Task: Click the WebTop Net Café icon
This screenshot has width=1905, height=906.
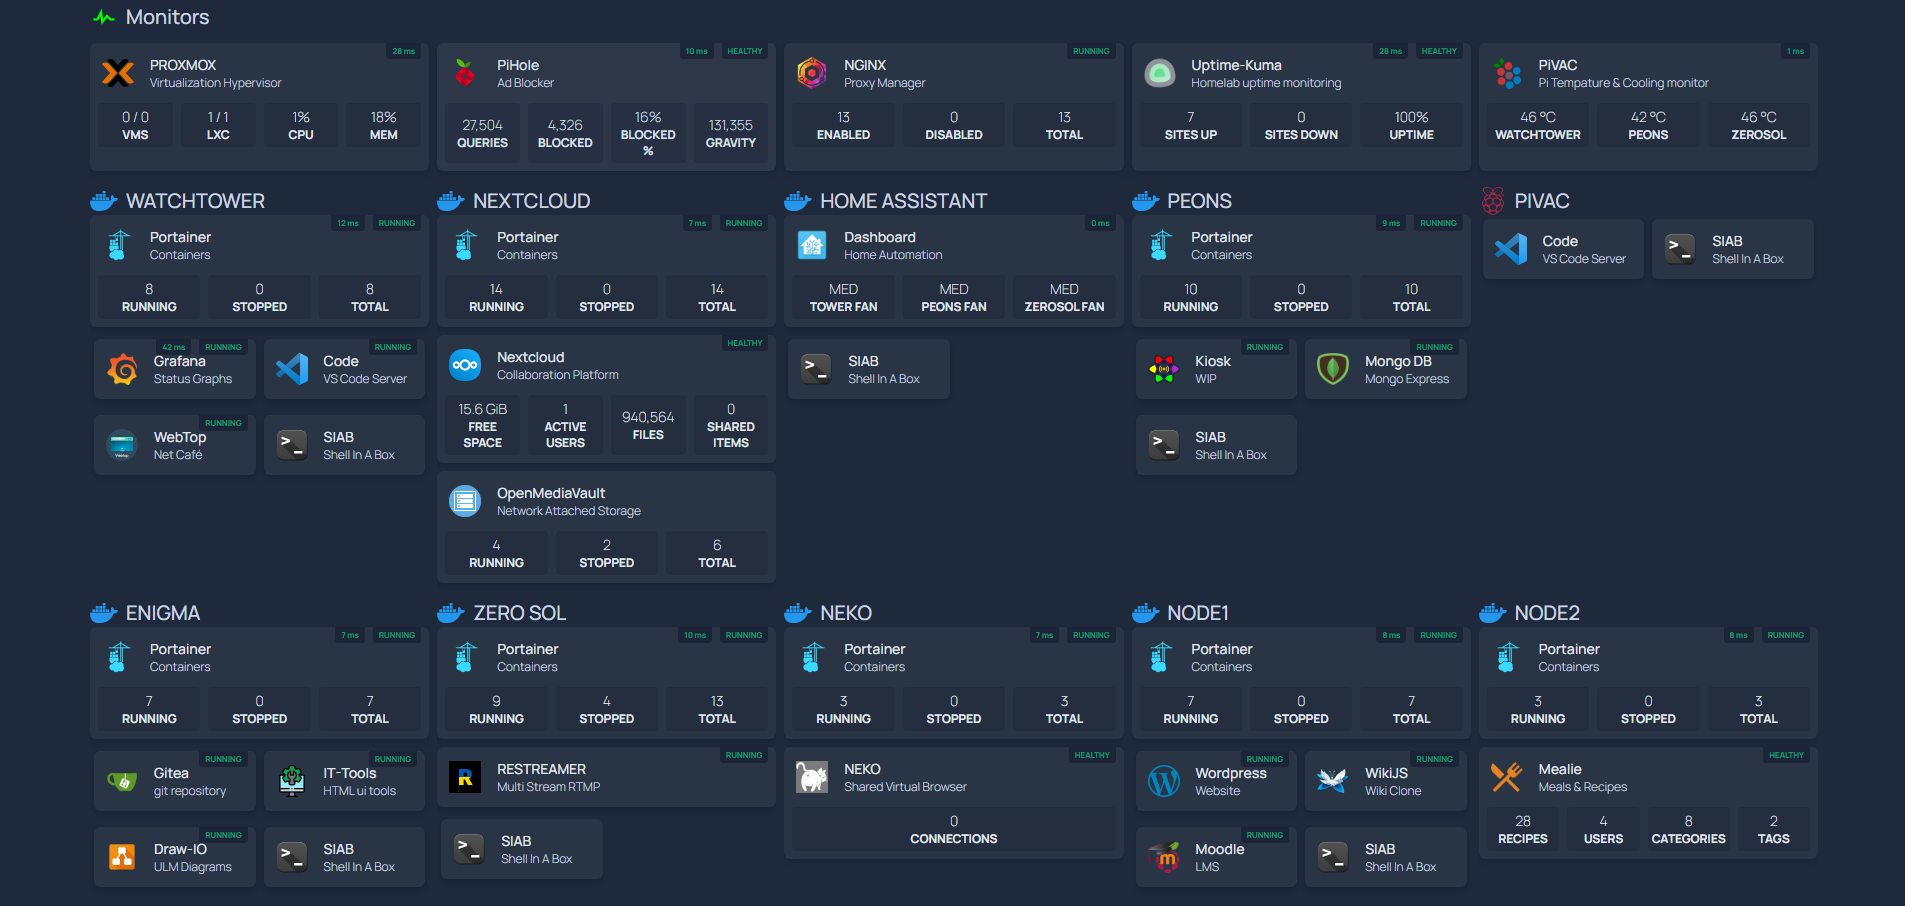Action: 122,445
